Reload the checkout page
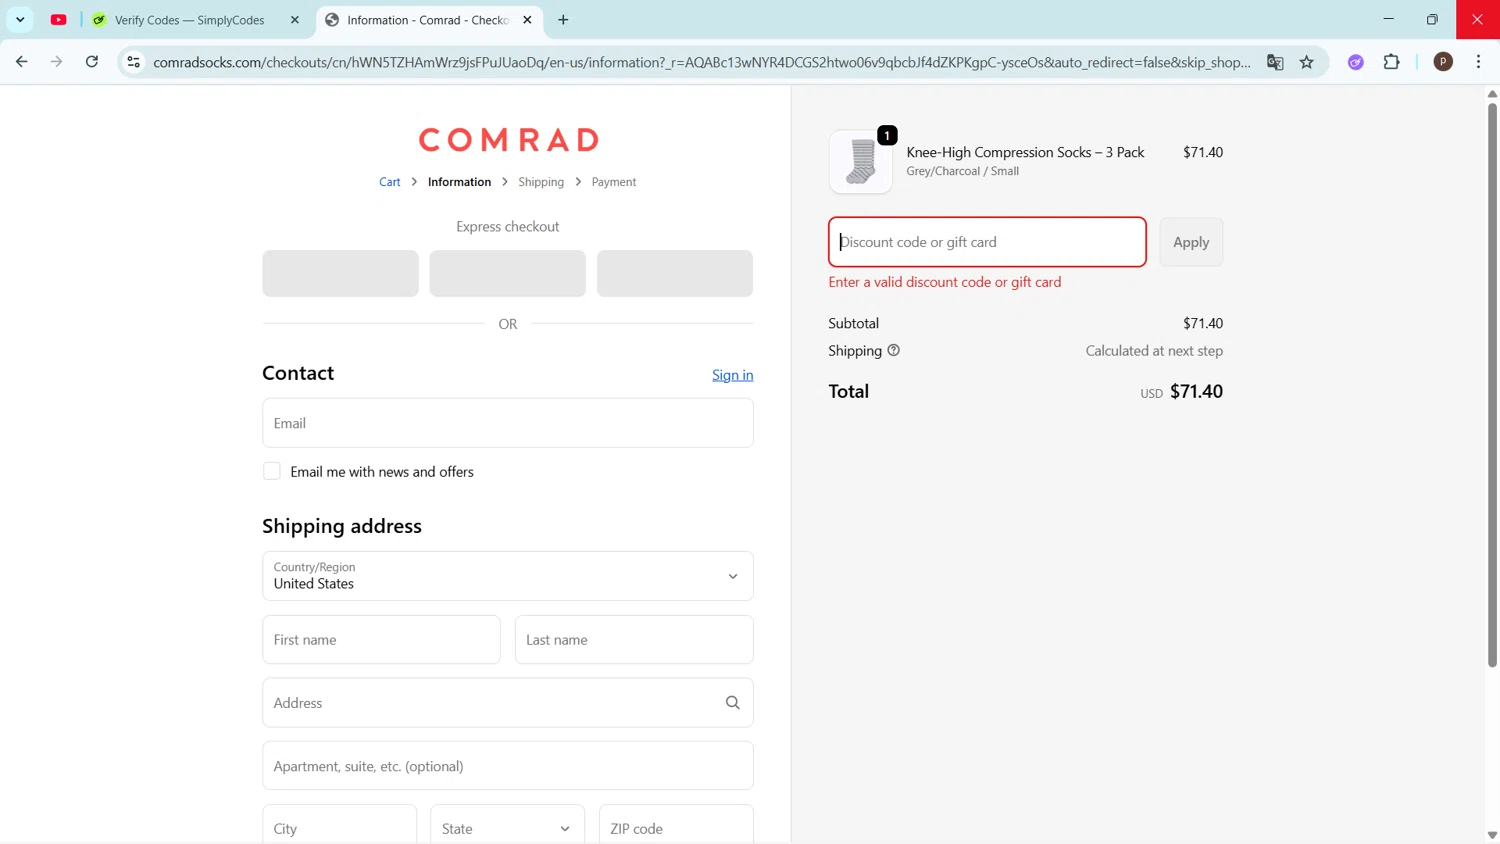The height and width of the screenshot is (844, 1500). [x=92, y=62]
